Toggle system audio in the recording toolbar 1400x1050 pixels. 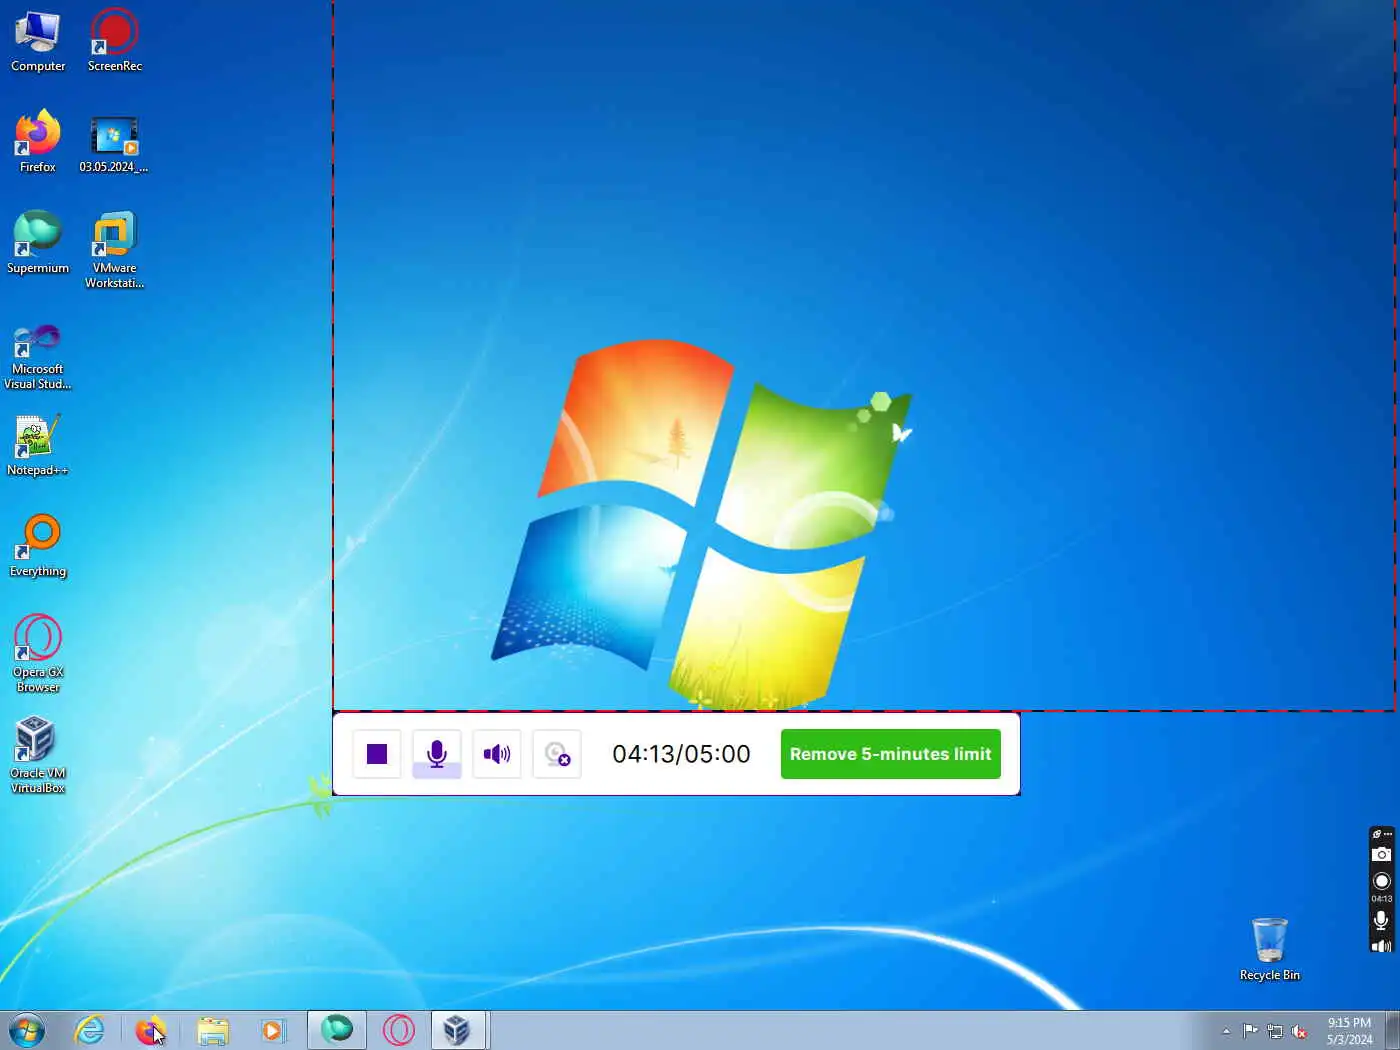click(x=497, y=754)
